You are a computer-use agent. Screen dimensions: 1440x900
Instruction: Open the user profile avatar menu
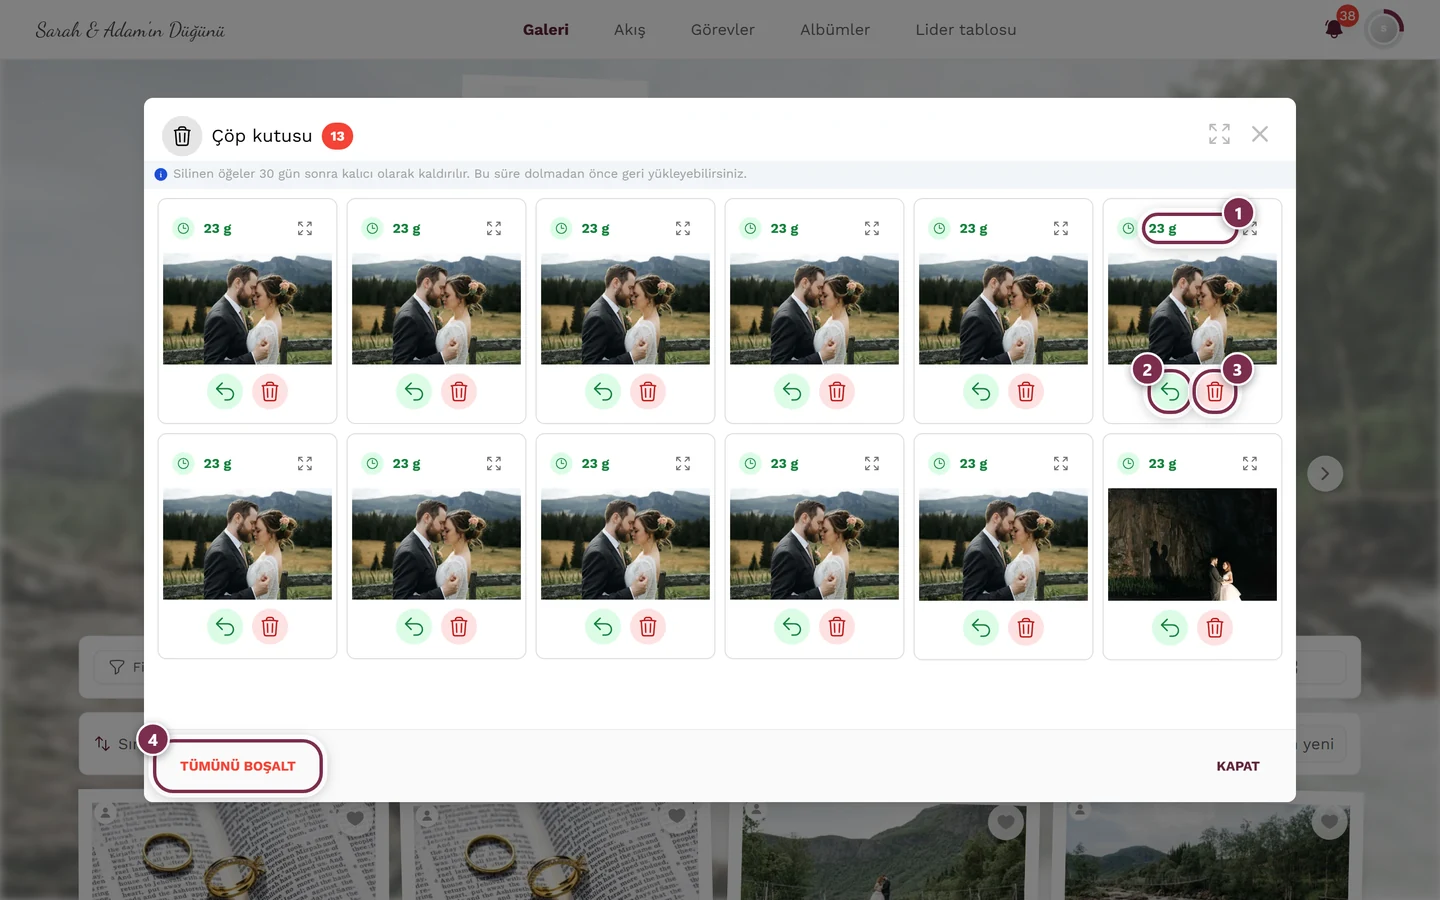(1384, 30)
